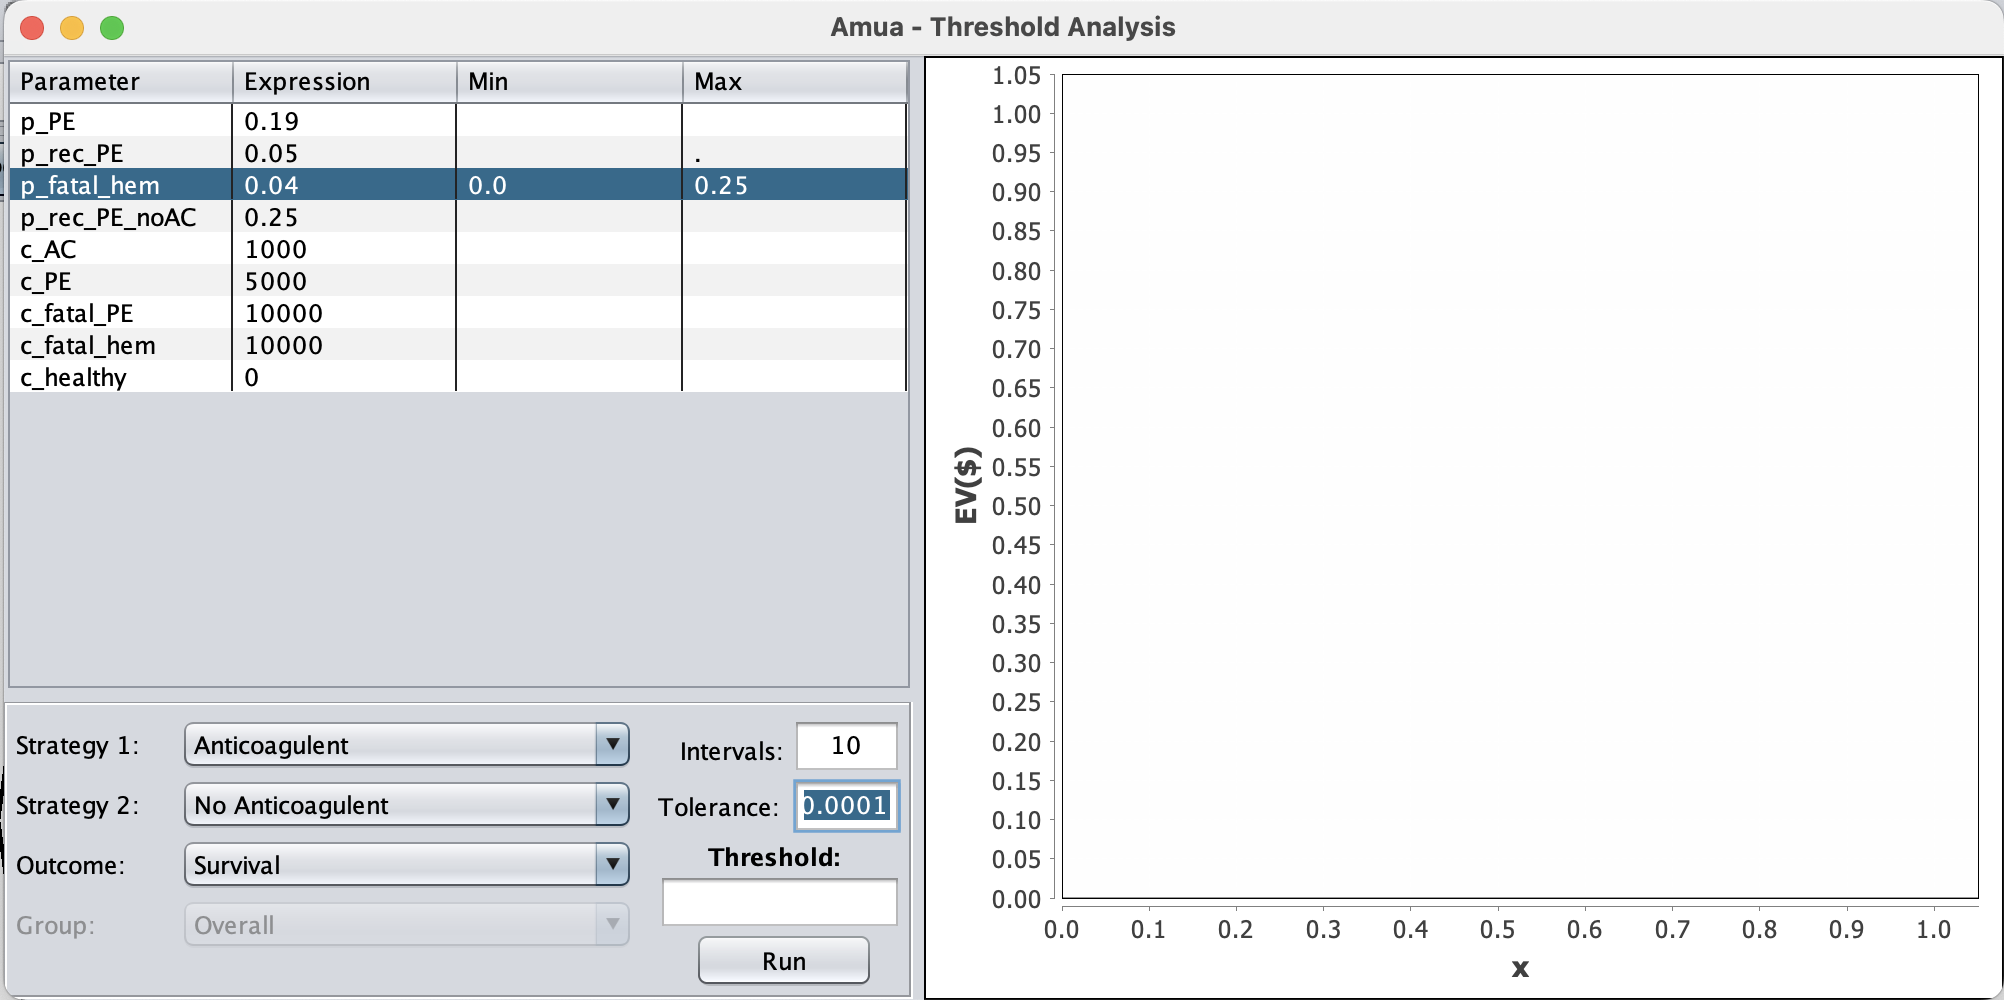The height and width of the screenshot is (1000, 2004).
Task: Click the Intervals input field
Action: point(846,746)
